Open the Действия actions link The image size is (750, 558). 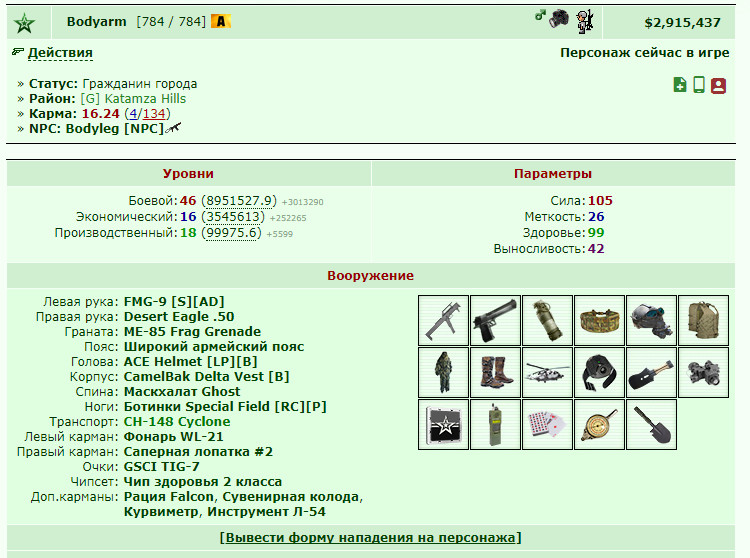60,53
